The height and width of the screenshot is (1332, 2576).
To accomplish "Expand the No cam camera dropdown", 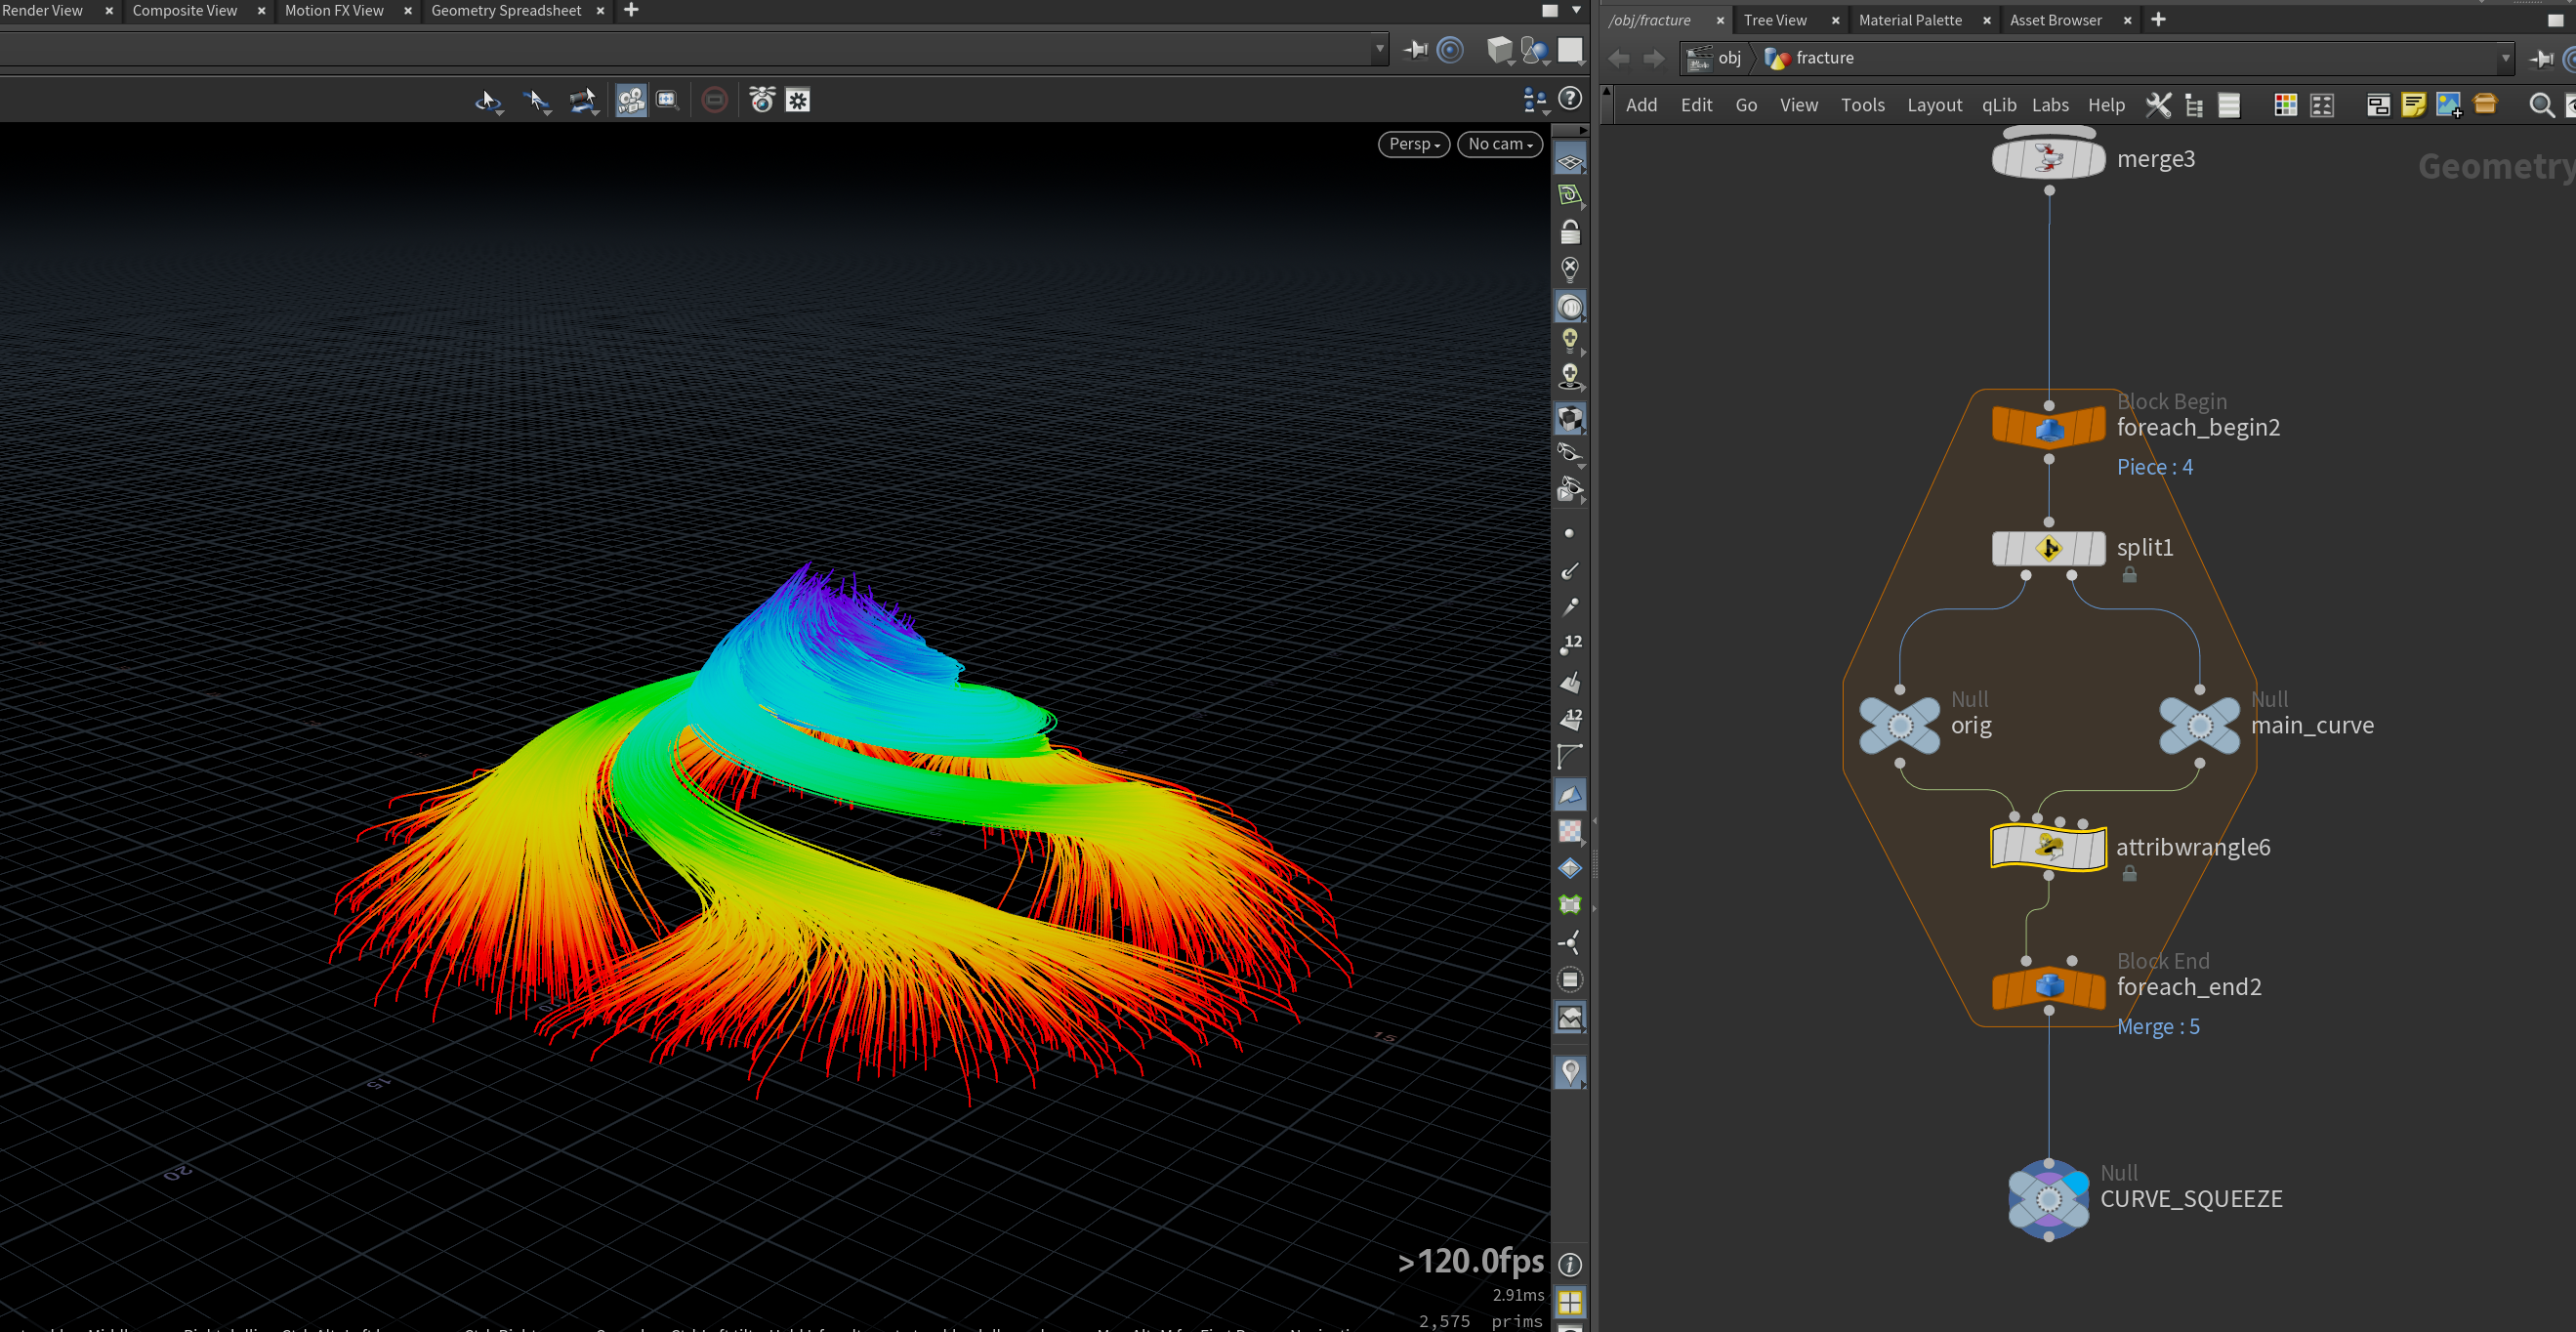I will coord(1500,144).
